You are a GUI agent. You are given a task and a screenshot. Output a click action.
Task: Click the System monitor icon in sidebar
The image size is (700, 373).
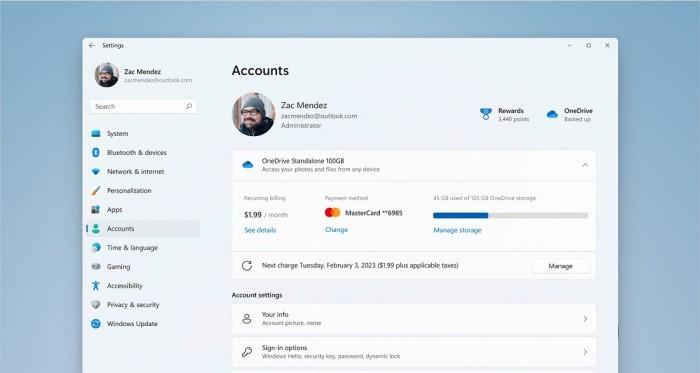click(x=96, y=133)
